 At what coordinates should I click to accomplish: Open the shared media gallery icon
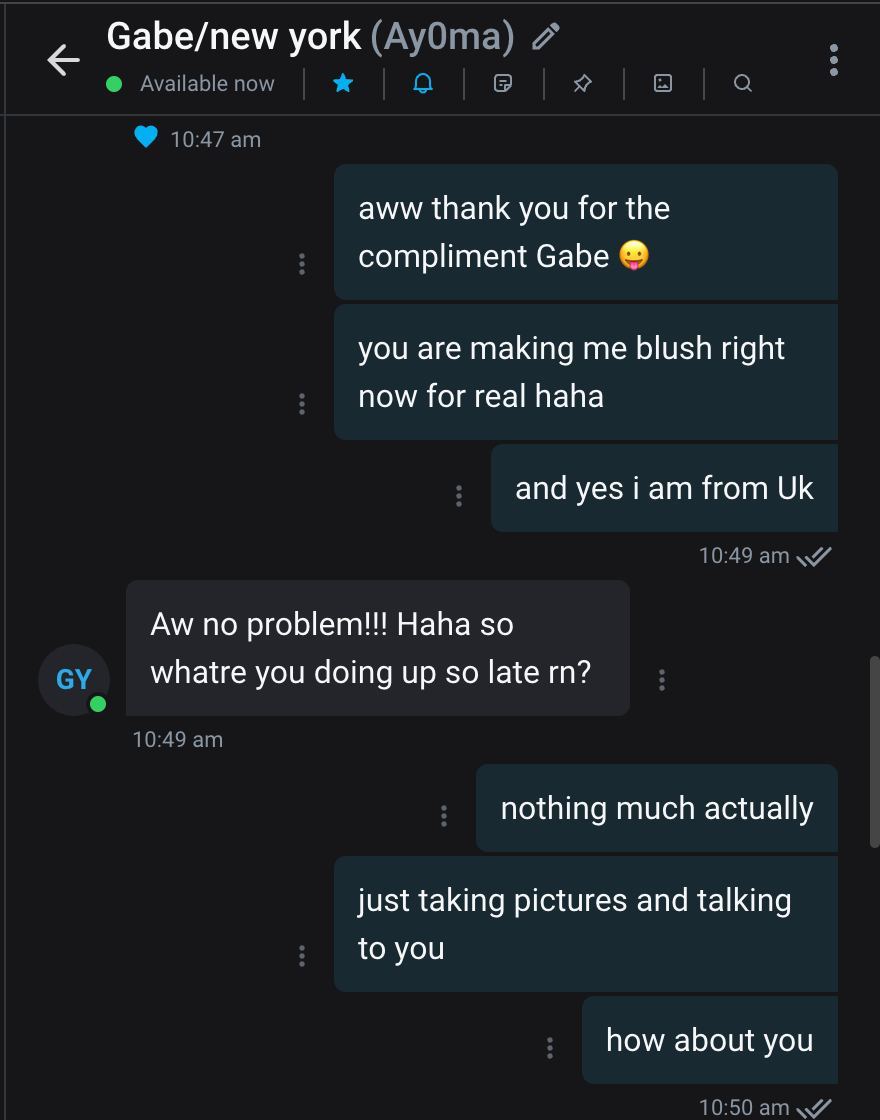pos(663,84)
